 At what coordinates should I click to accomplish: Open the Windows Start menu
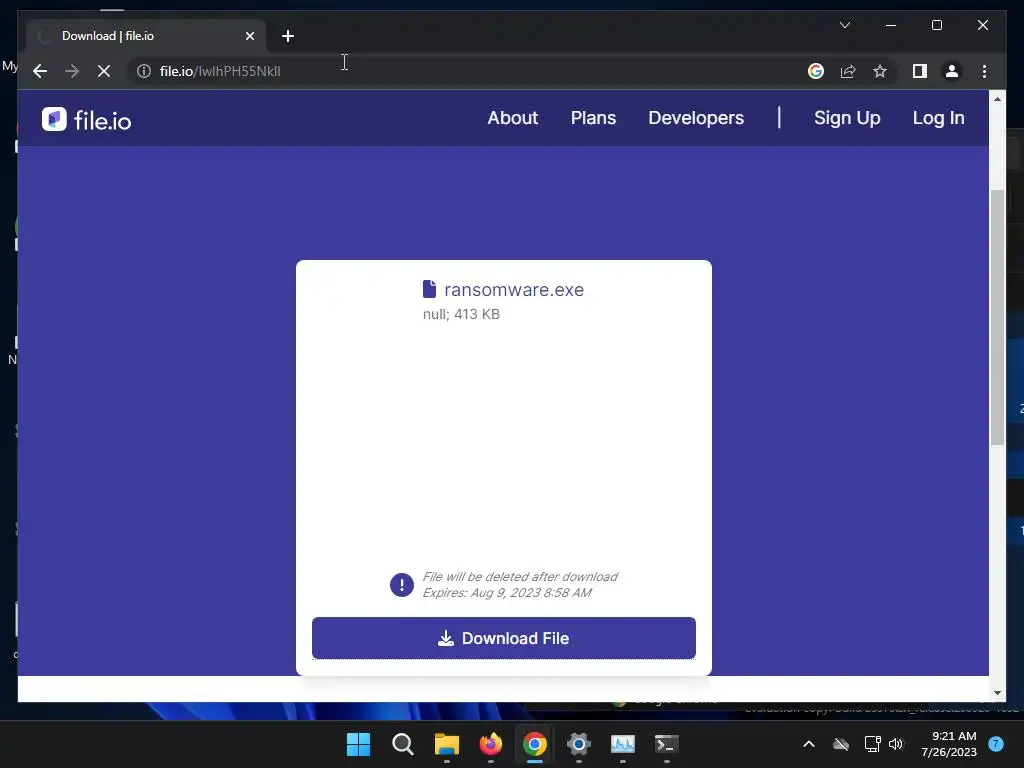[x=358, y=744]
